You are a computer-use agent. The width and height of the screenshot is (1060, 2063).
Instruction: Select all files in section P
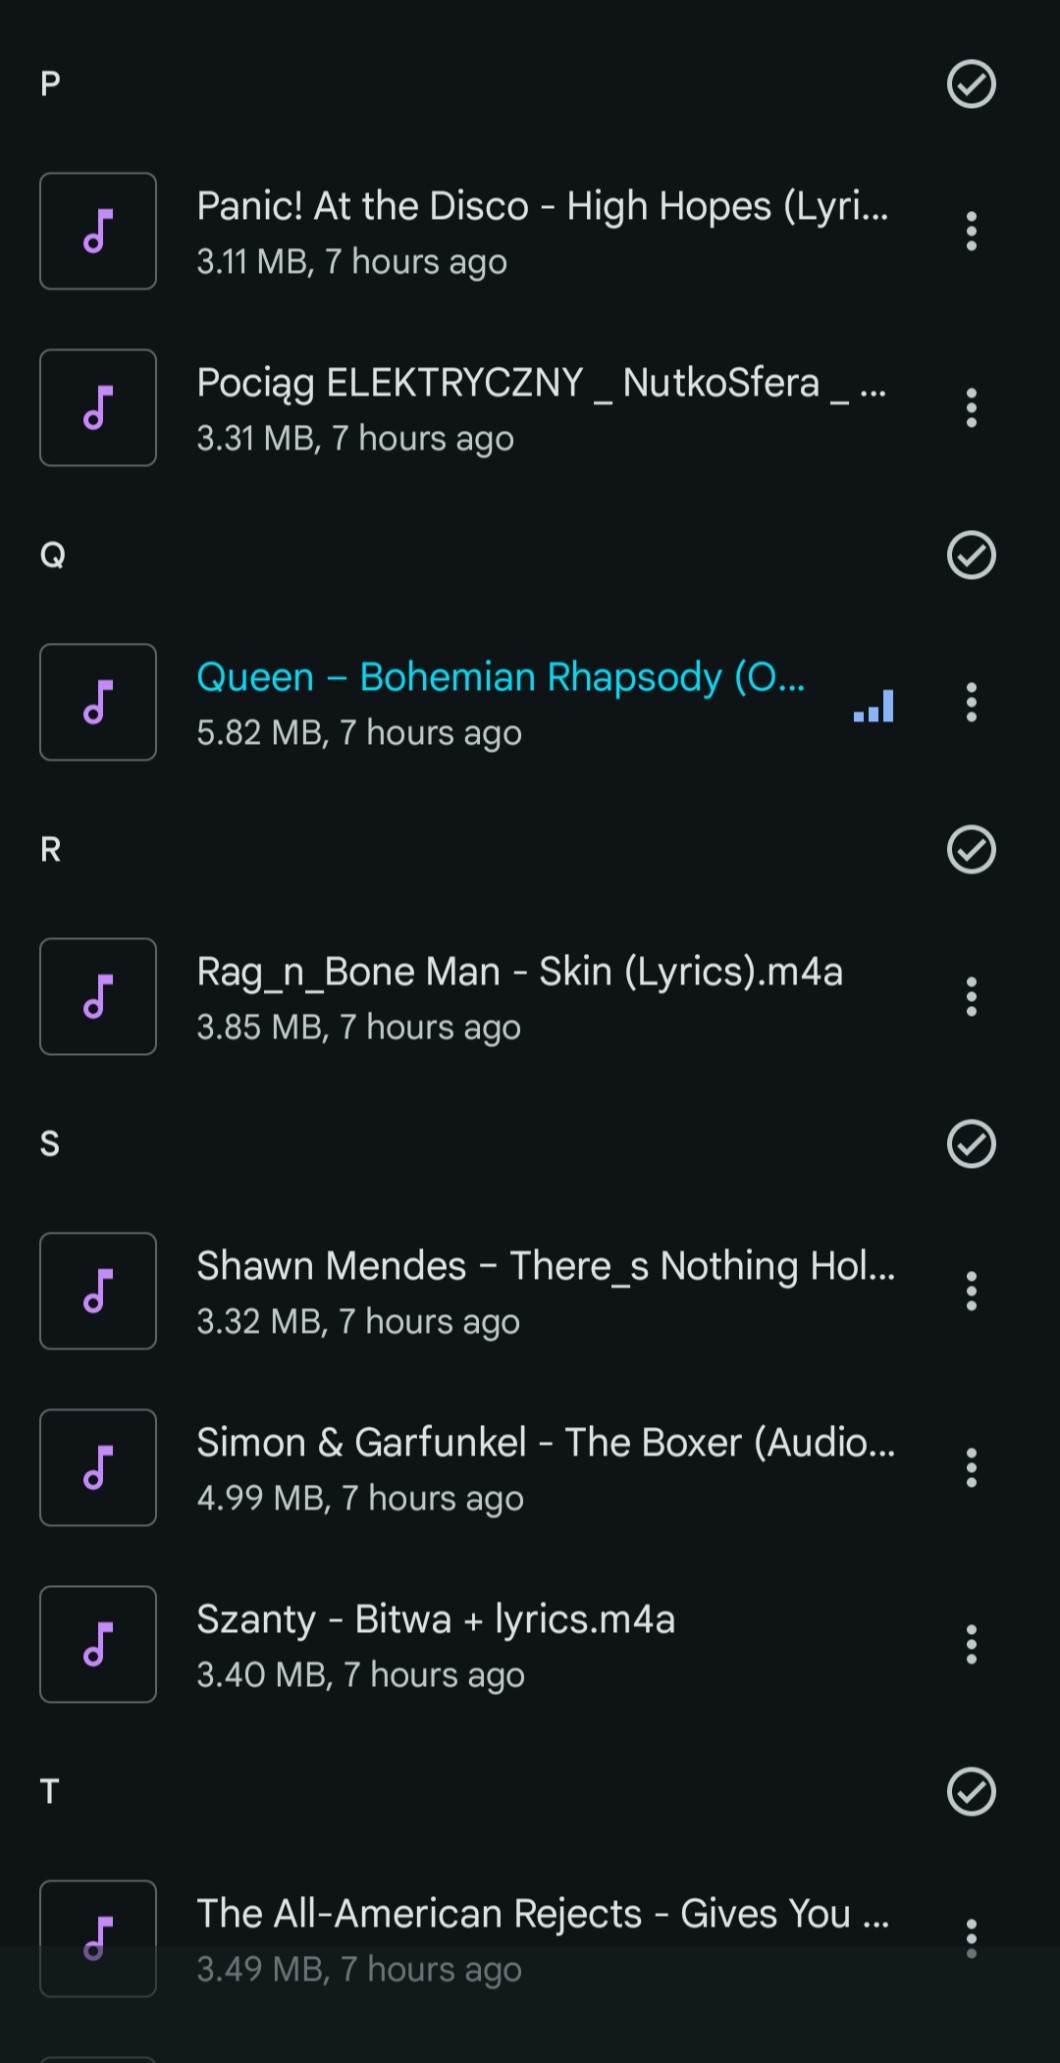(x=971, y=84)
